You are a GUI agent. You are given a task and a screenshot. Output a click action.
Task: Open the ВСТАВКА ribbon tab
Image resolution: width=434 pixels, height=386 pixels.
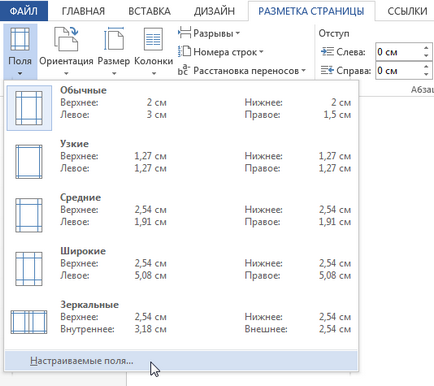pyautogui.click(x=149, y=11)
